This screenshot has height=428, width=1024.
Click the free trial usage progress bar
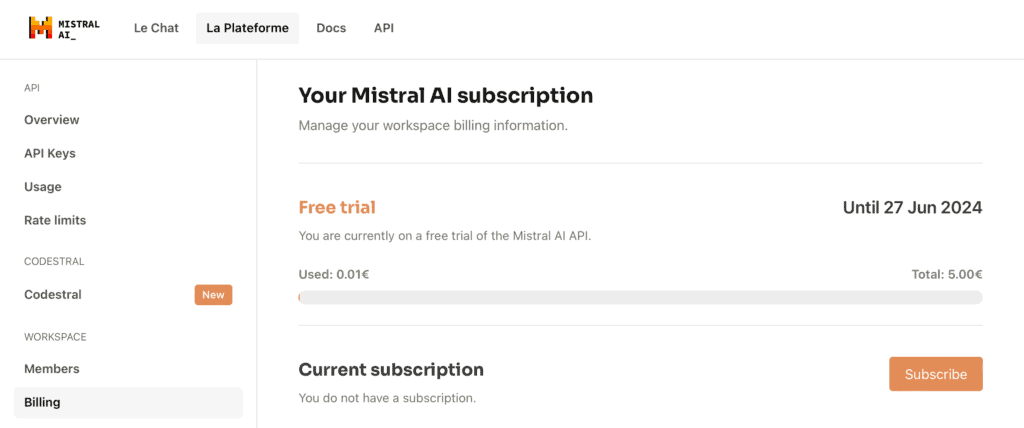(640, 297)
